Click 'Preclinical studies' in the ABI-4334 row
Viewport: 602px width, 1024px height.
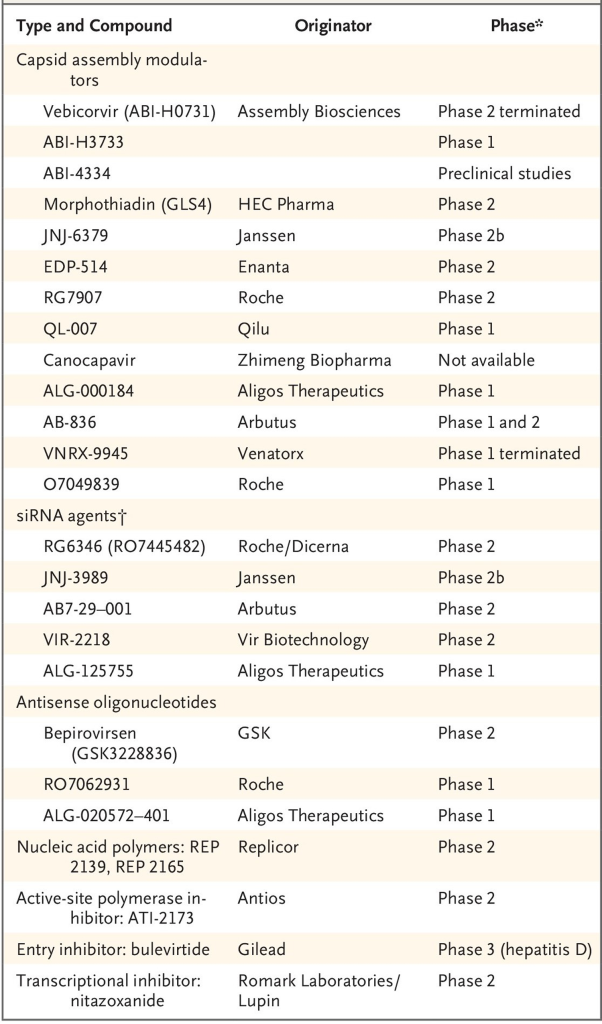coord(504,173)
